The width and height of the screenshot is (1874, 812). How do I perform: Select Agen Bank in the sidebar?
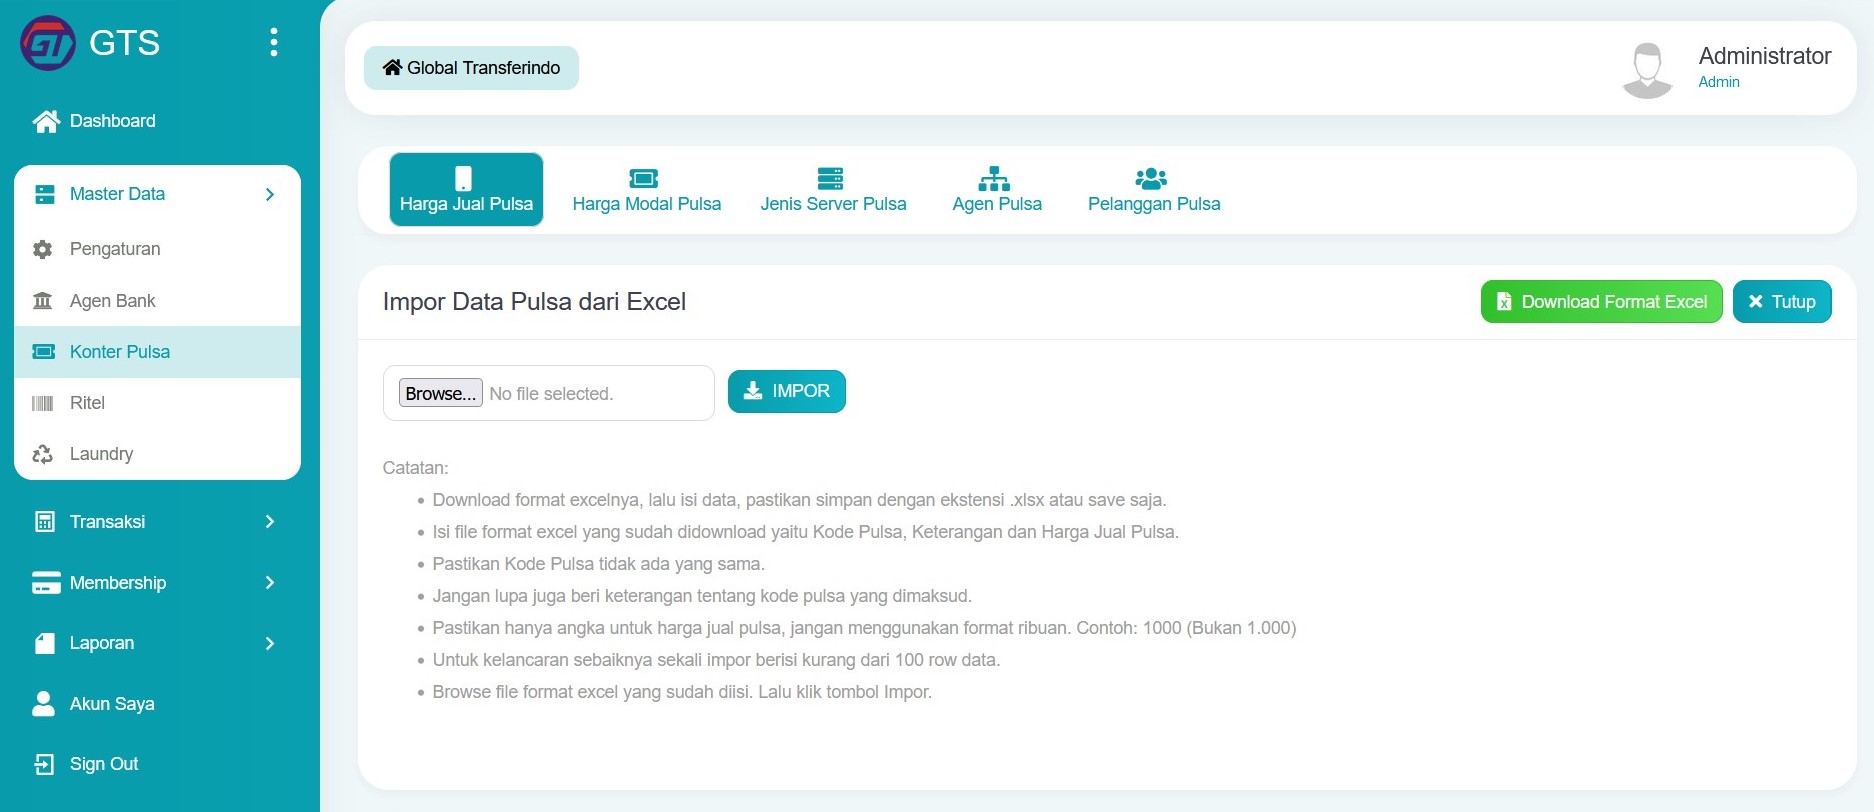pos(157,301)
